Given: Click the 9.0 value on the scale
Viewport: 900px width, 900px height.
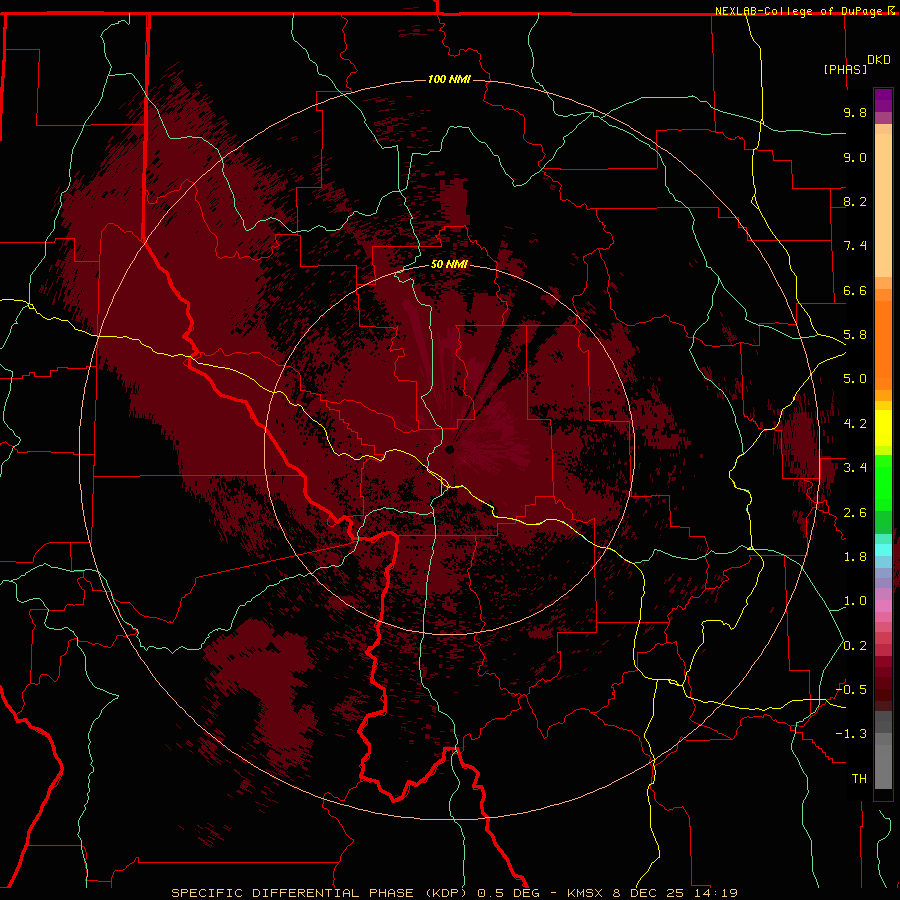Looking at the screenshot, I should pyautogui.click(x=855, y=157).
